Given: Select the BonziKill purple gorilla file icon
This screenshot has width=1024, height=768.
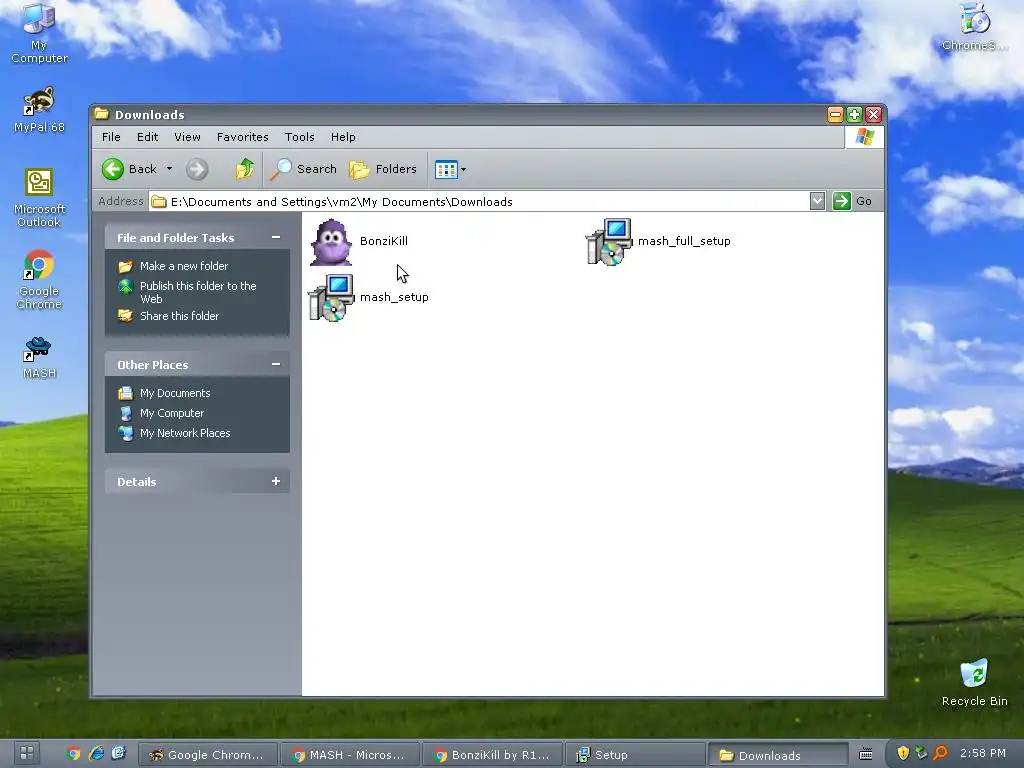Looking at the screenshot, I should 331,242.
